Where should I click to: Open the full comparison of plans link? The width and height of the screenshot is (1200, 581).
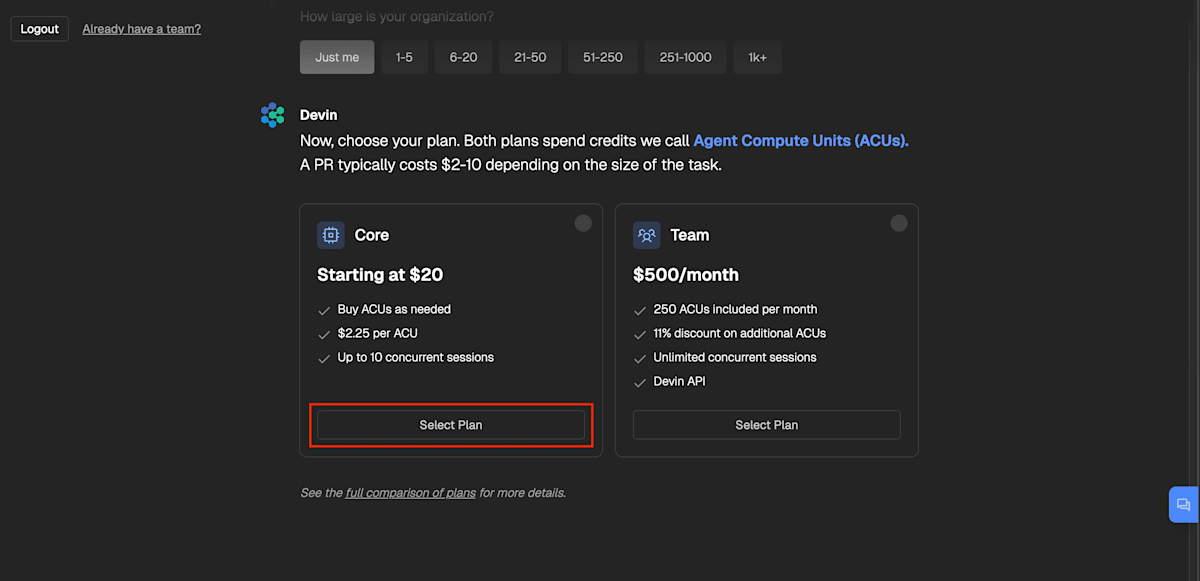411,493
